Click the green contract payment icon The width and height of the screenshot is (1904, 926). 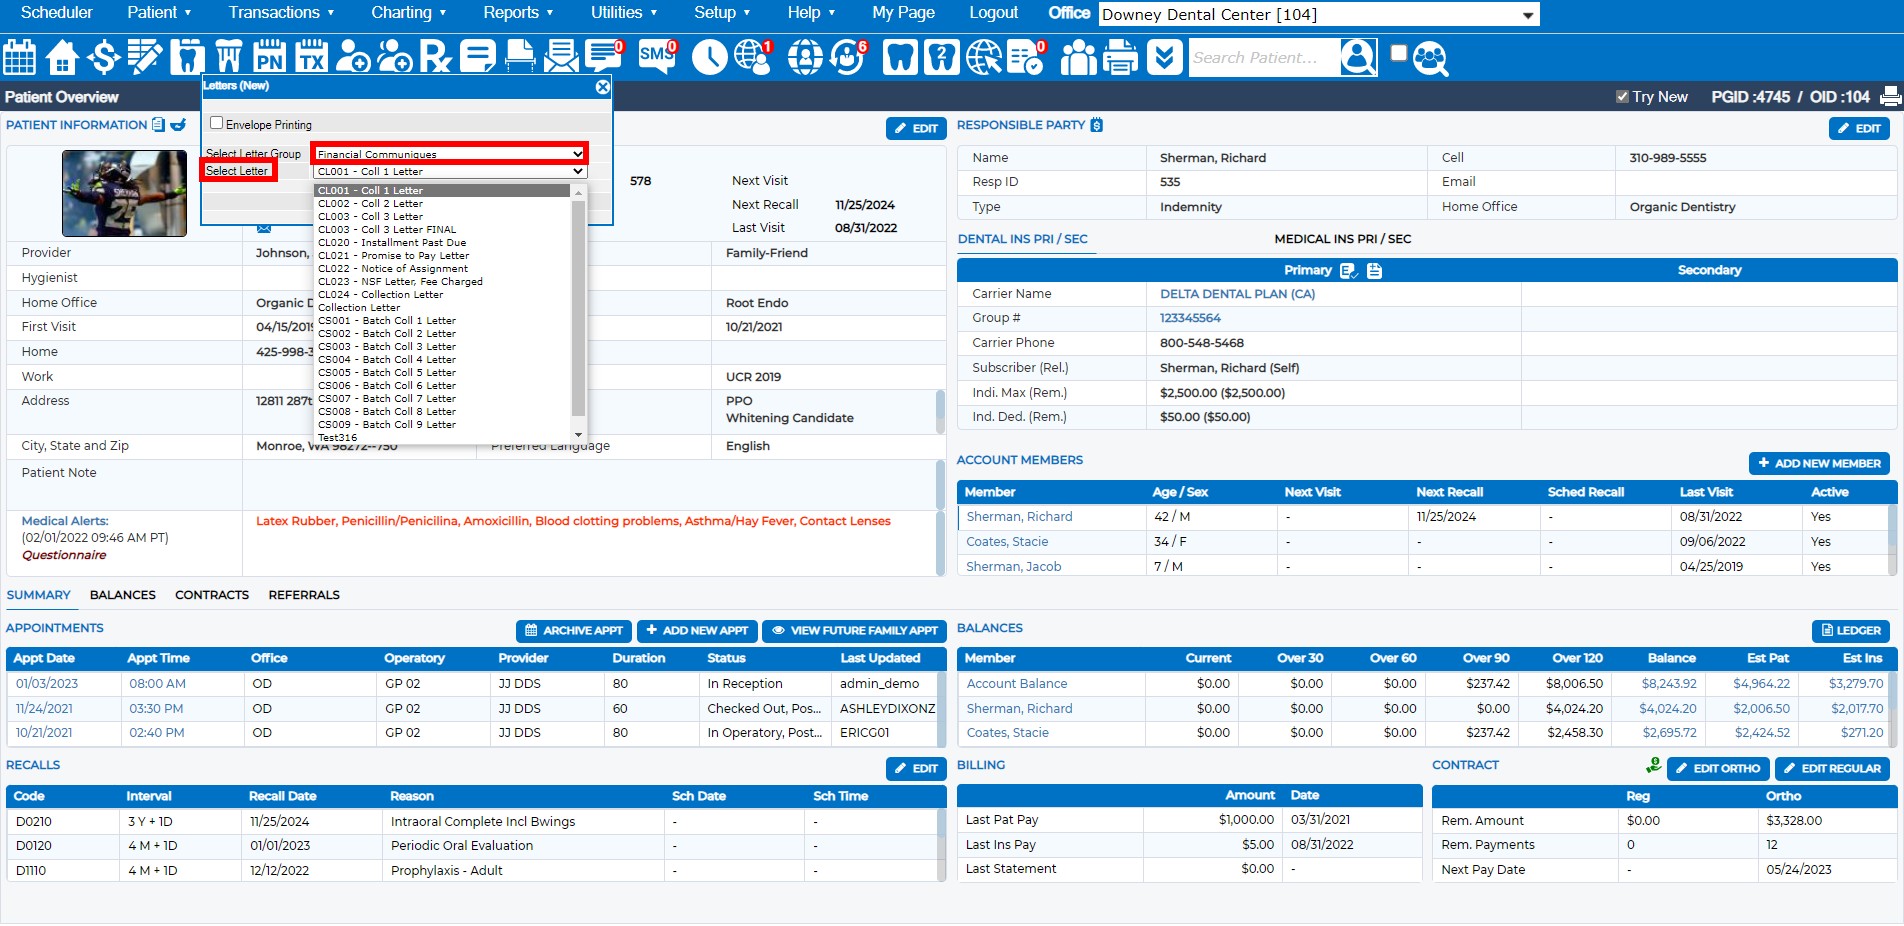click(x=1654, y=766)
